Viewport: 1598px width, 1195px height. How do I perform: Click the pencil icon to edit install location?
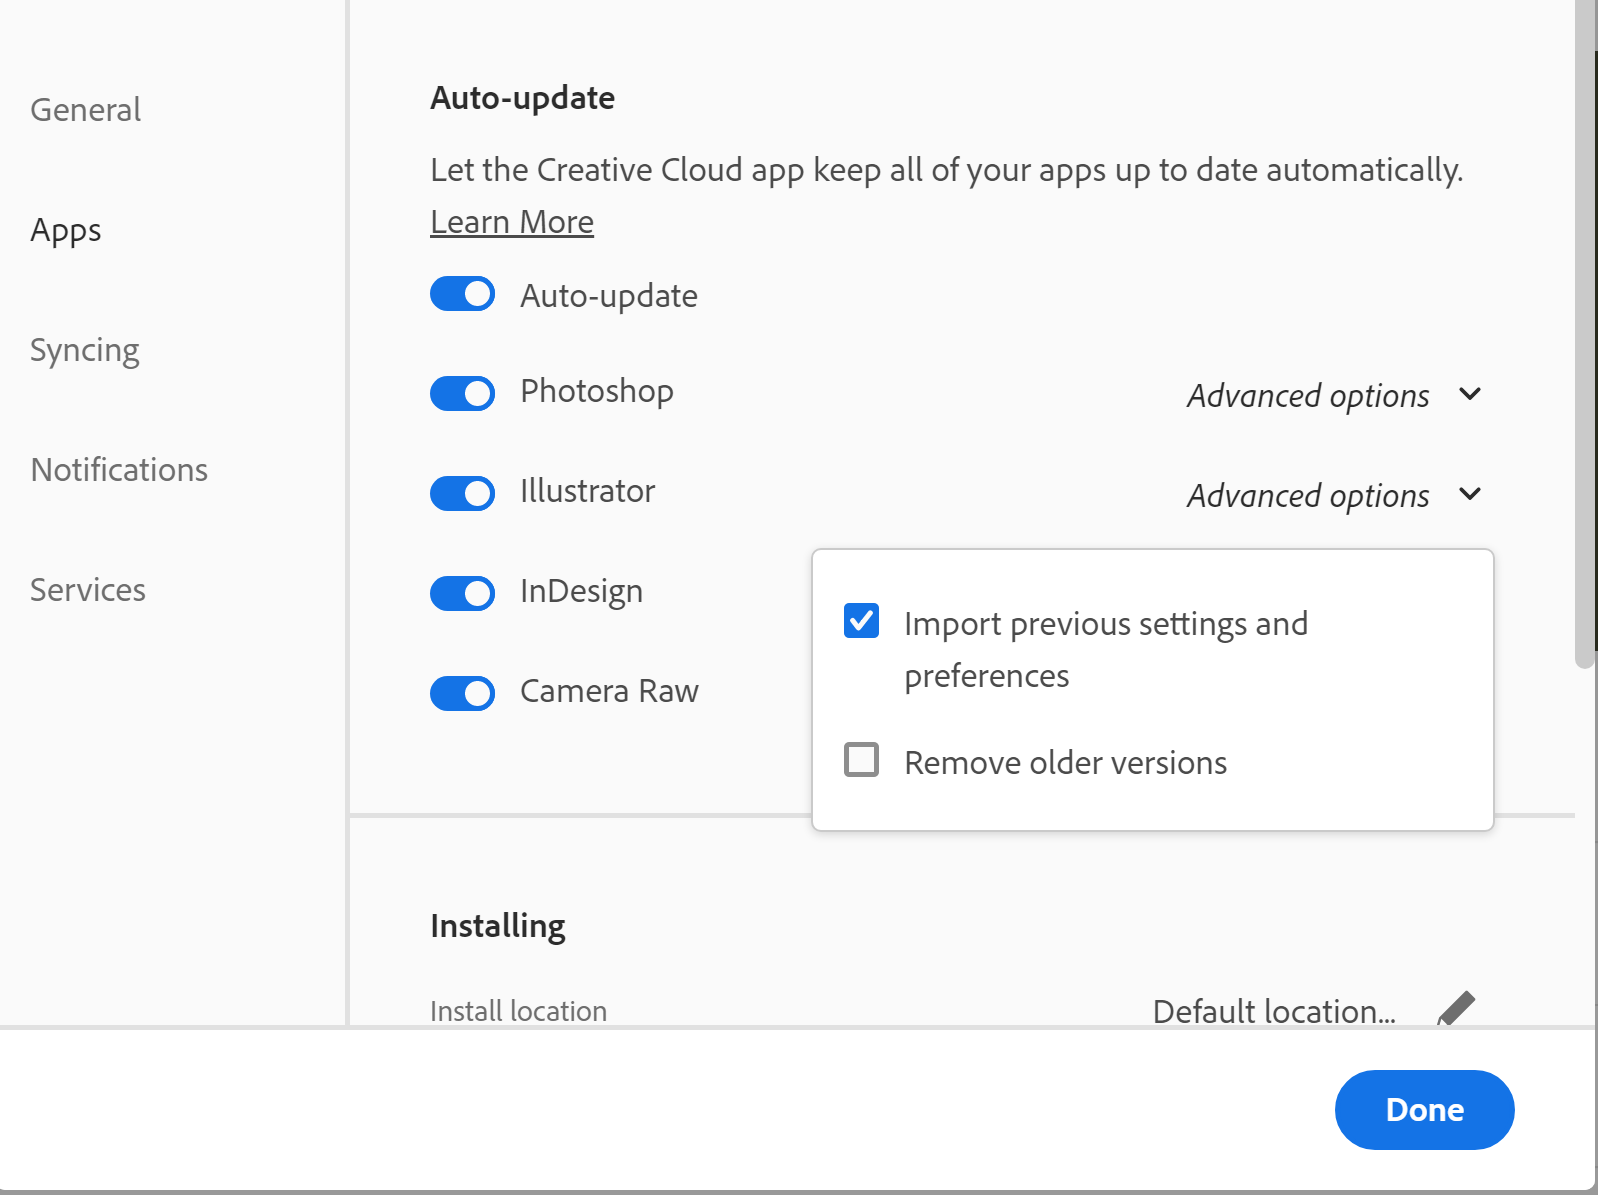click(1456, 1009)
